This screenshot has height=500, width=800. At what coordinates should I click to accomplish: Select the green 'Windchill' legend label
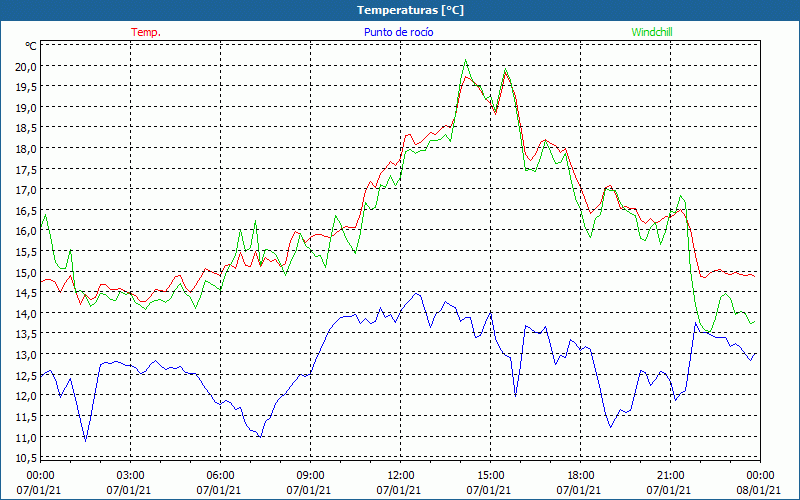652,32
